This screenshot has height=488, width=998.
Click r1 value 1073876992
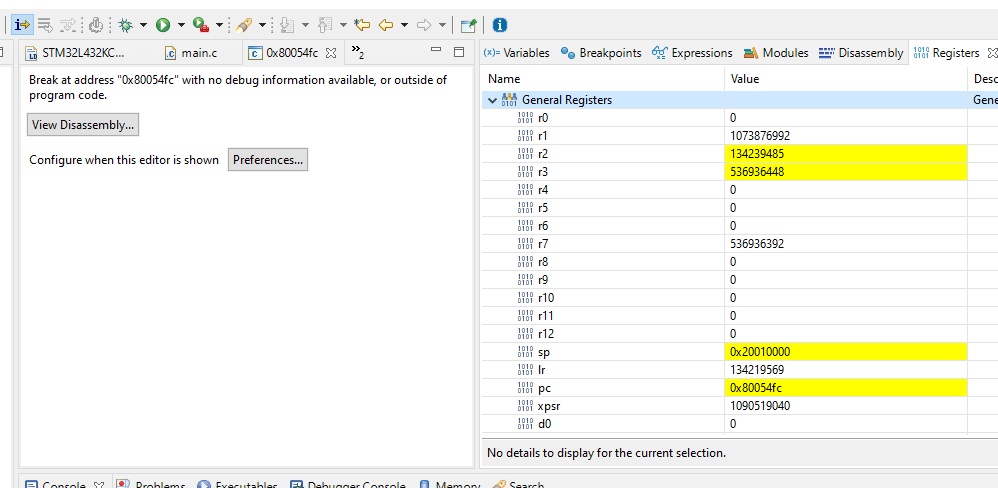(760, 136)
